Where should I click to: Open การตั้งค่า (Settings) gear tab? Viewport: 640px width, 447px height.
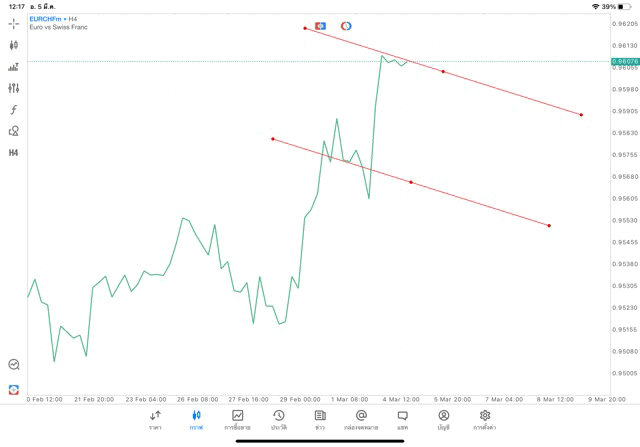pyautogui.click(x=485, y=419)
